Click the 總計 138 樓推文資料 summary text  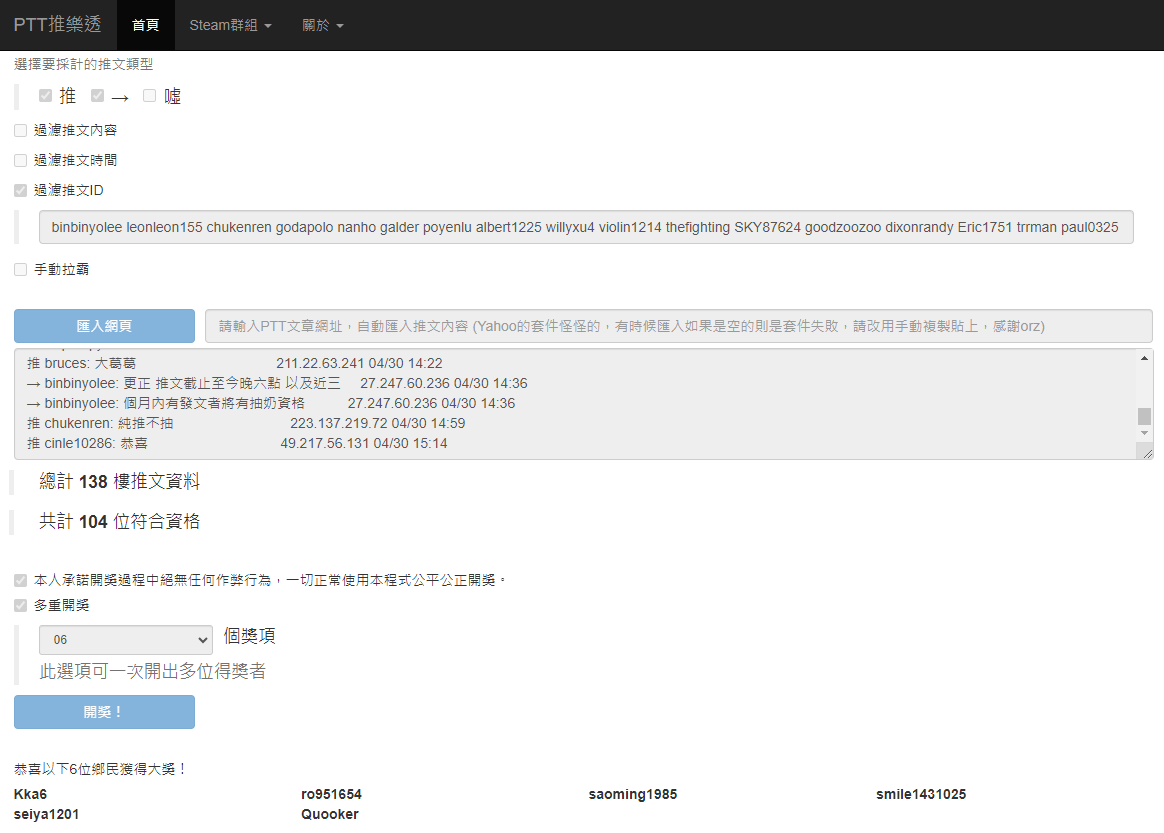[120, 482]
